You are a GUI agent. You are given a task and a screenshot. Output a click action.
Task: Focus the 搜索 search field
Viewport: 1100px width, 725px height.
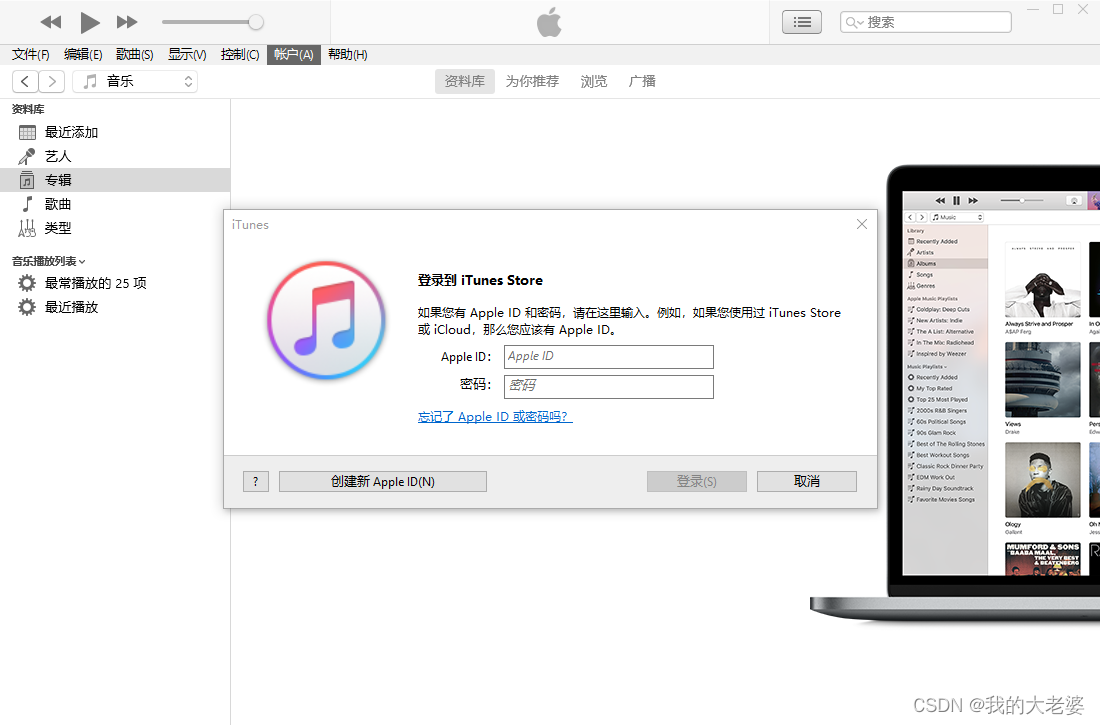point(925,22)
